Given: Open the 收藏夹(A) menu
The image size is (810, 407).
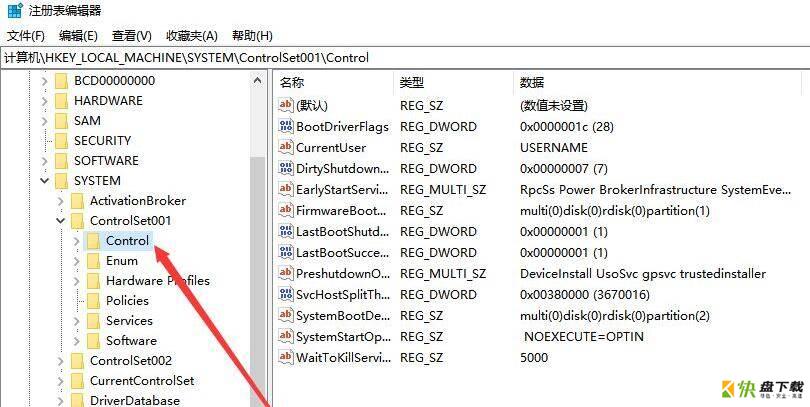Looking at the screenshot, I should pyautogui.click(x=192, y=36).
